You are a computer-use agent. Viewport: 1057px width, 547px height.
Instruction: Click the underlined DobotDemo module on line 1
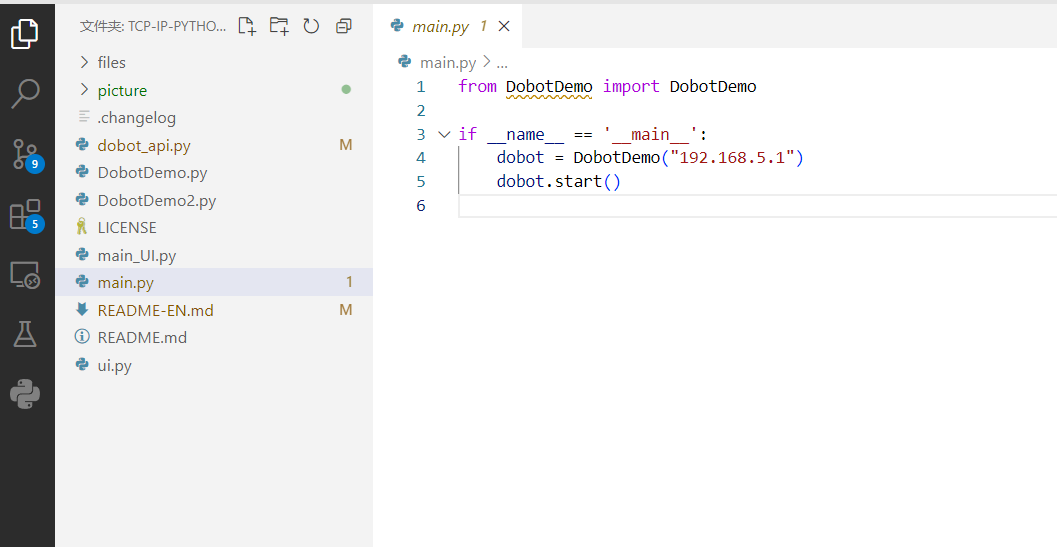point(549,87)
